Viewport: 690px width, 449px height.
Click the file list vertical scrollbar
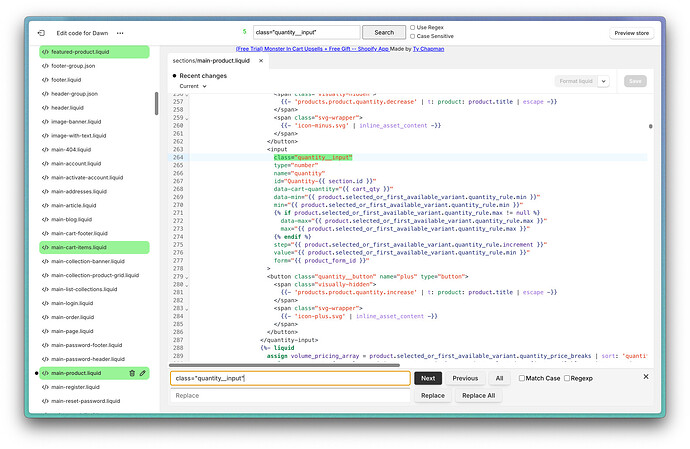click(x=156, y=103)
